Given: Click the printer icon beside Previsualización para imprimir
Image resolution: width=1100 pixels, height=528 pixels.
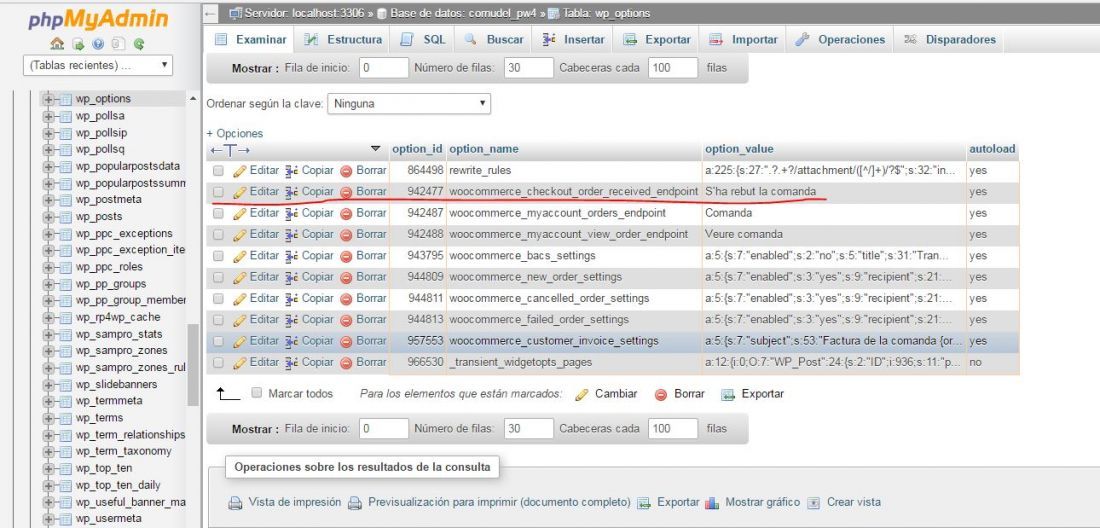Looking at the screenshot, I should pos(355,503).
